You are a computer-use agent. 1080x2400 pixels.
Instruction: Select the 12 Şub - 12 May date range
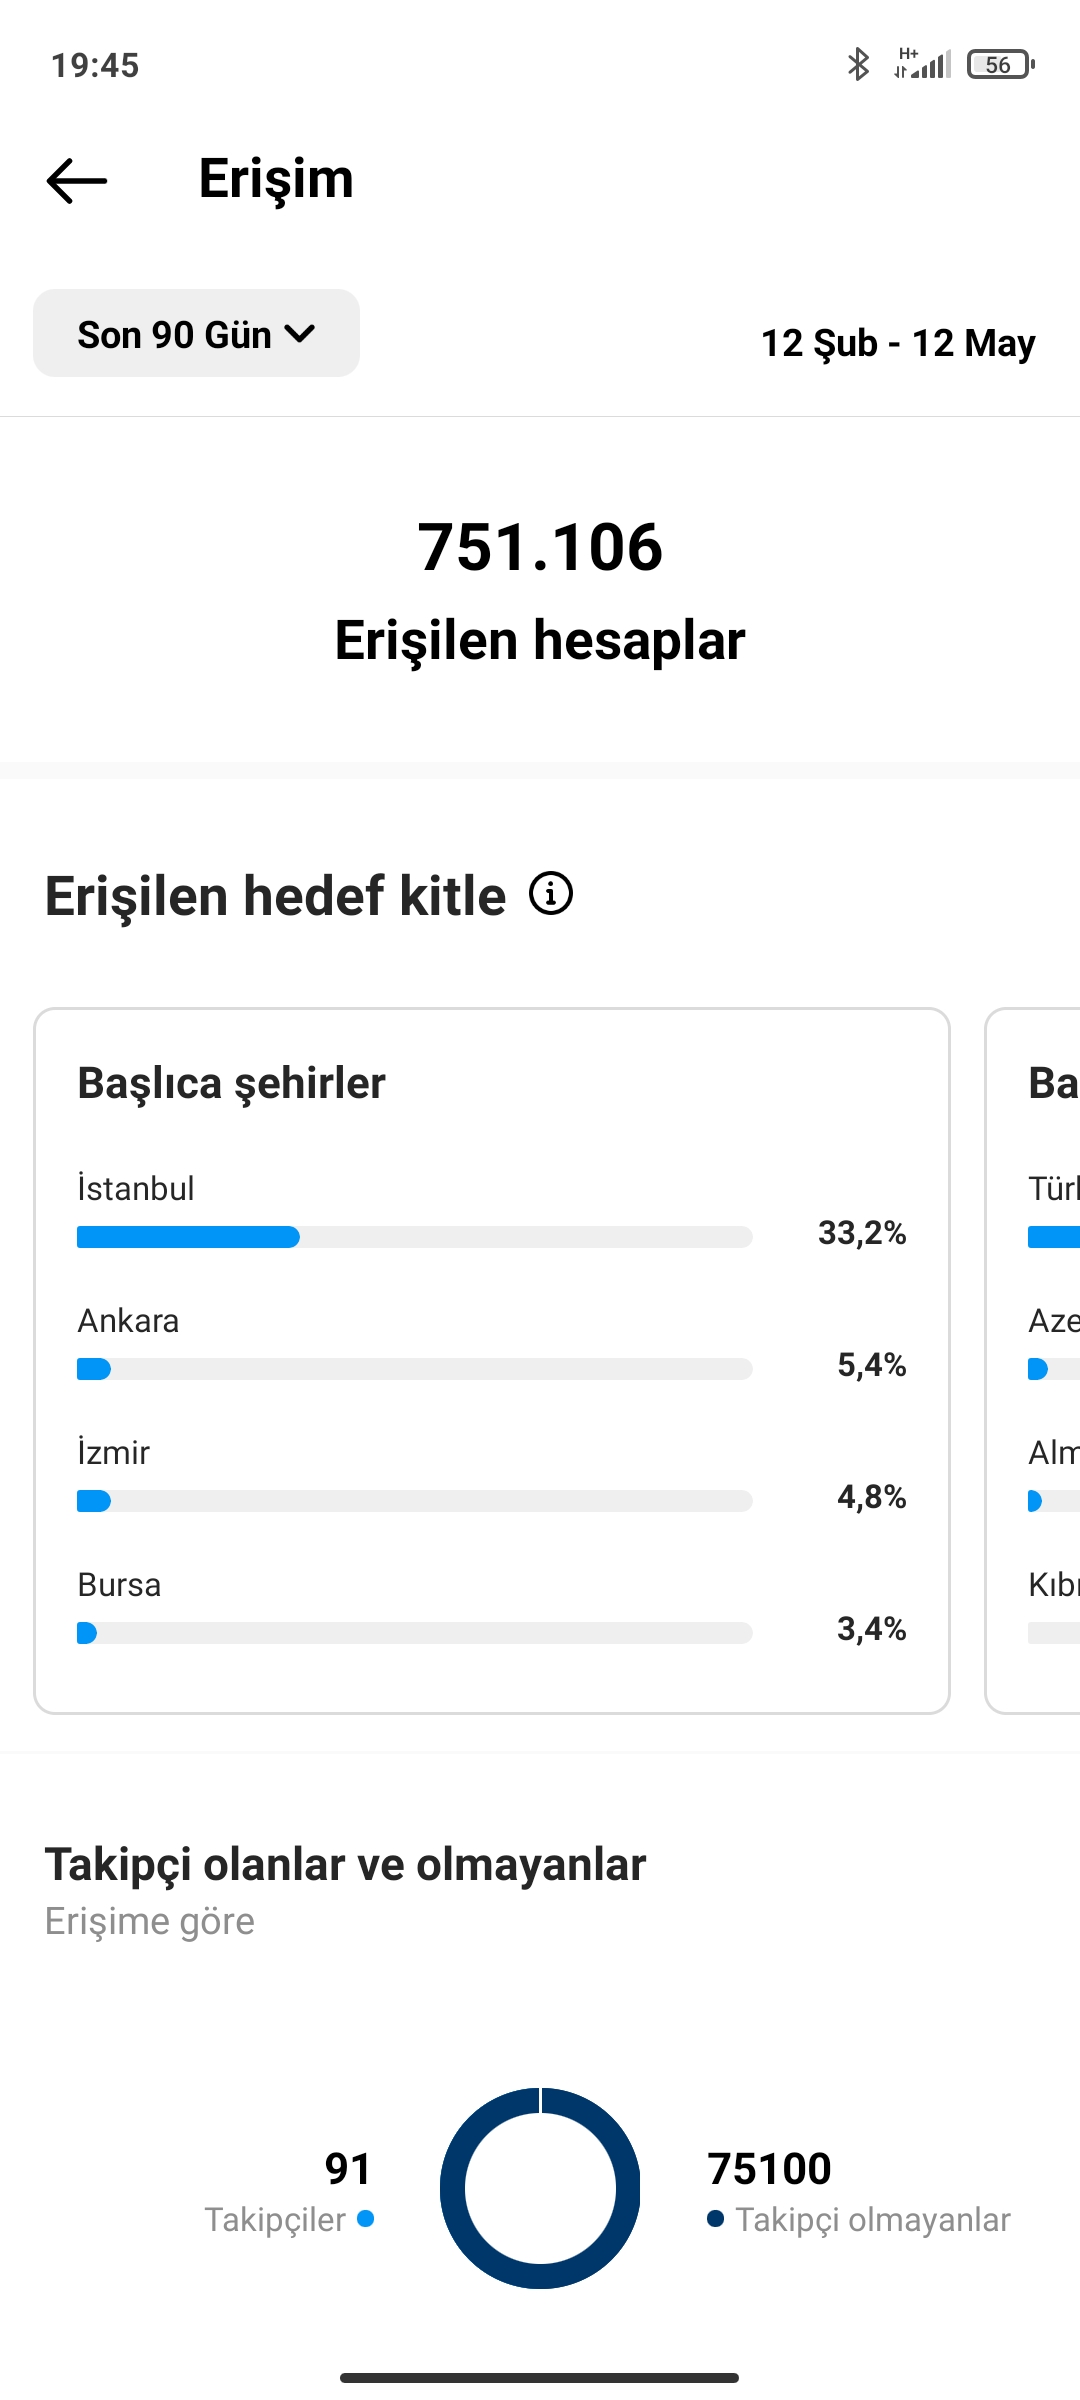tap(898, 343)
